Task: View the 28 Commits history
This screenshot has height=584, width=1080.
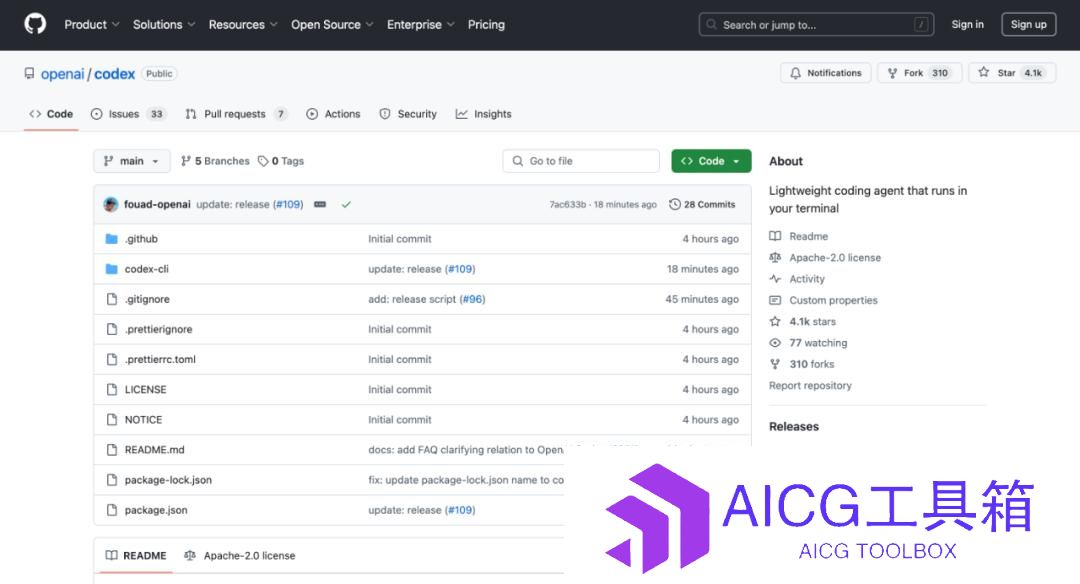Action: (702, 205)
